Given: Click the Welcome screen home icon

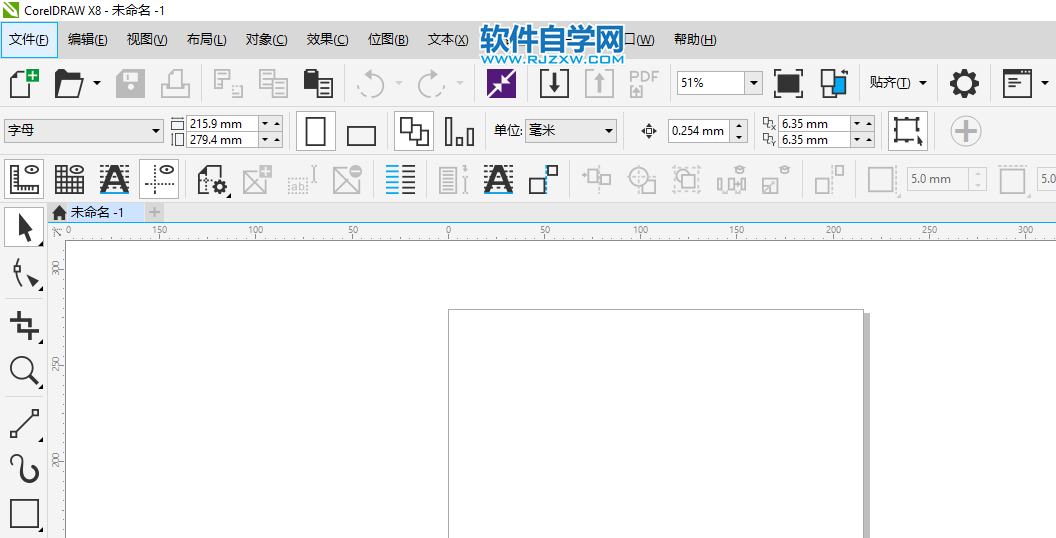Looking at the screenshot, I should coord(59,213).
